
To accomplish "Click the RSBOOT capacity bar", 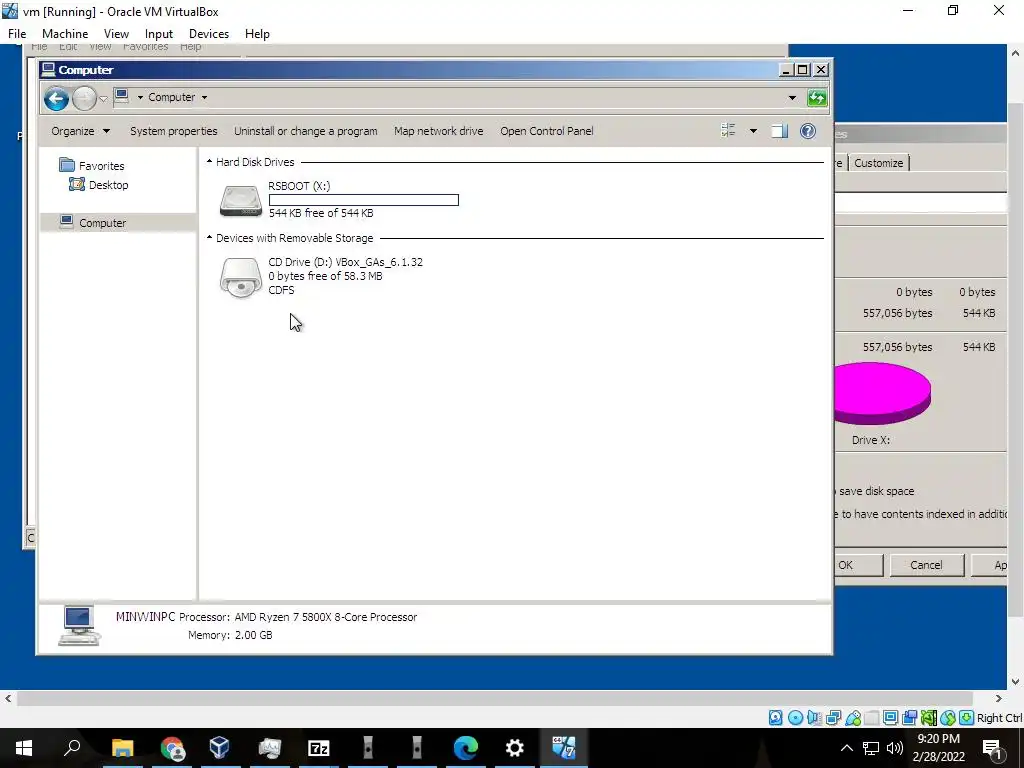I will pyautogui.click(x=364, y=200).
